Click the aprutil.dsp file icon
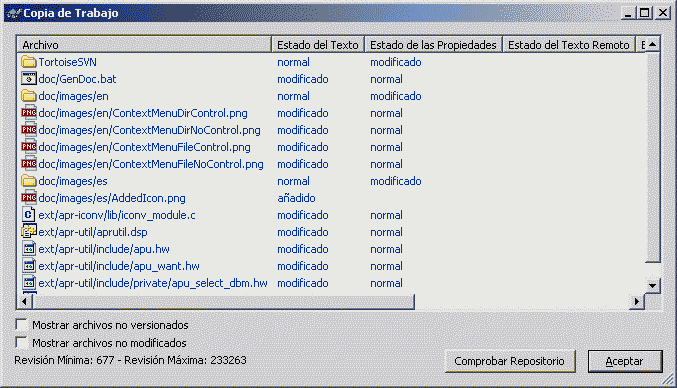 point(28,232)
